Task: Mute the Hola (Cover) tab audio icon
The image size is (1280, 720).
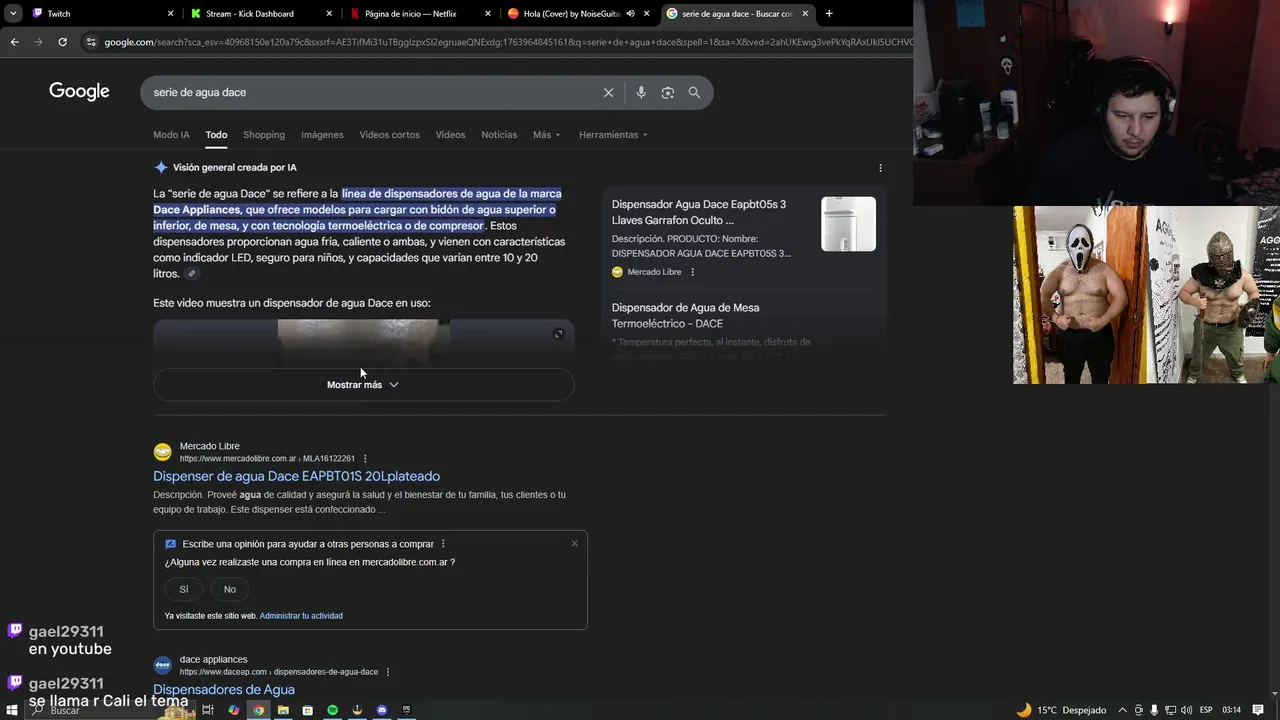Action: [x=631, y=14]
